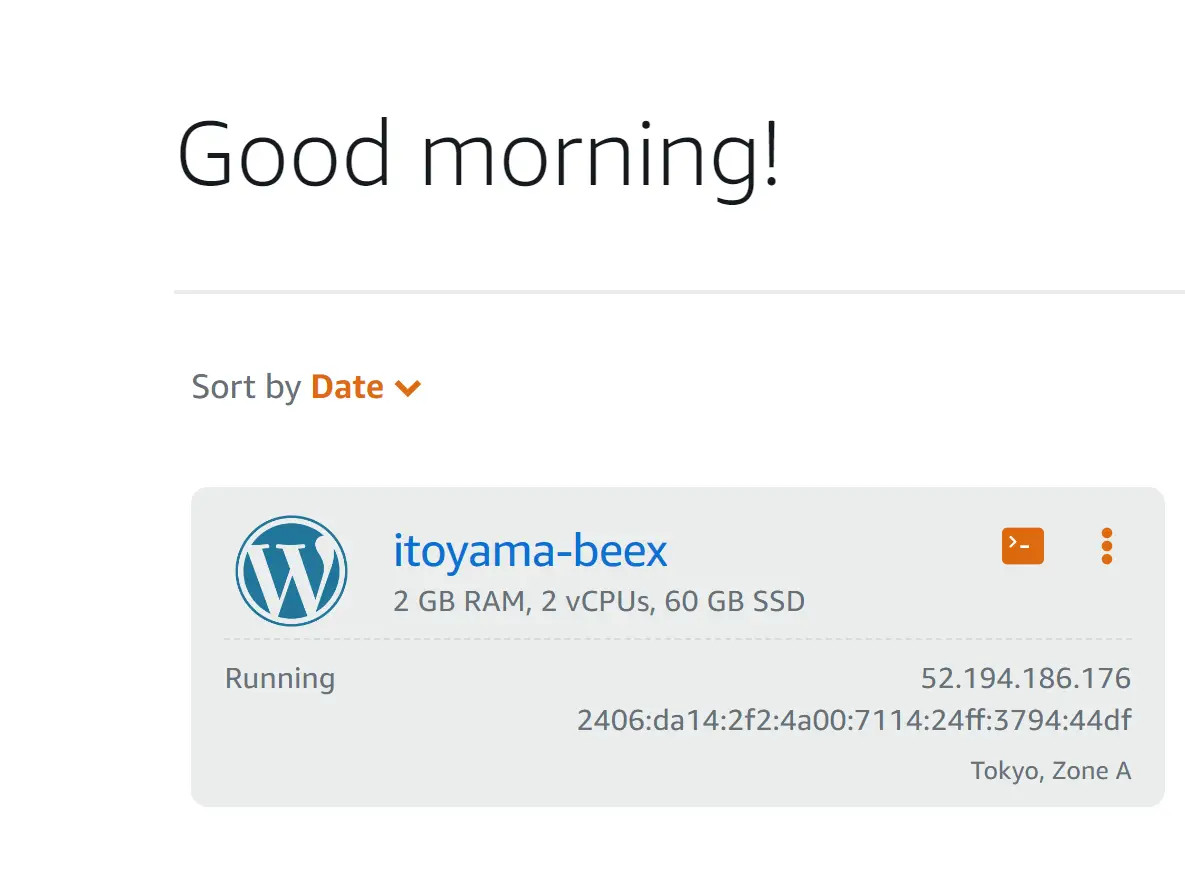Open the SSH terminal for itoyama-beex
Viewport: 1185px width, 869px height.
click(1023, 546)
